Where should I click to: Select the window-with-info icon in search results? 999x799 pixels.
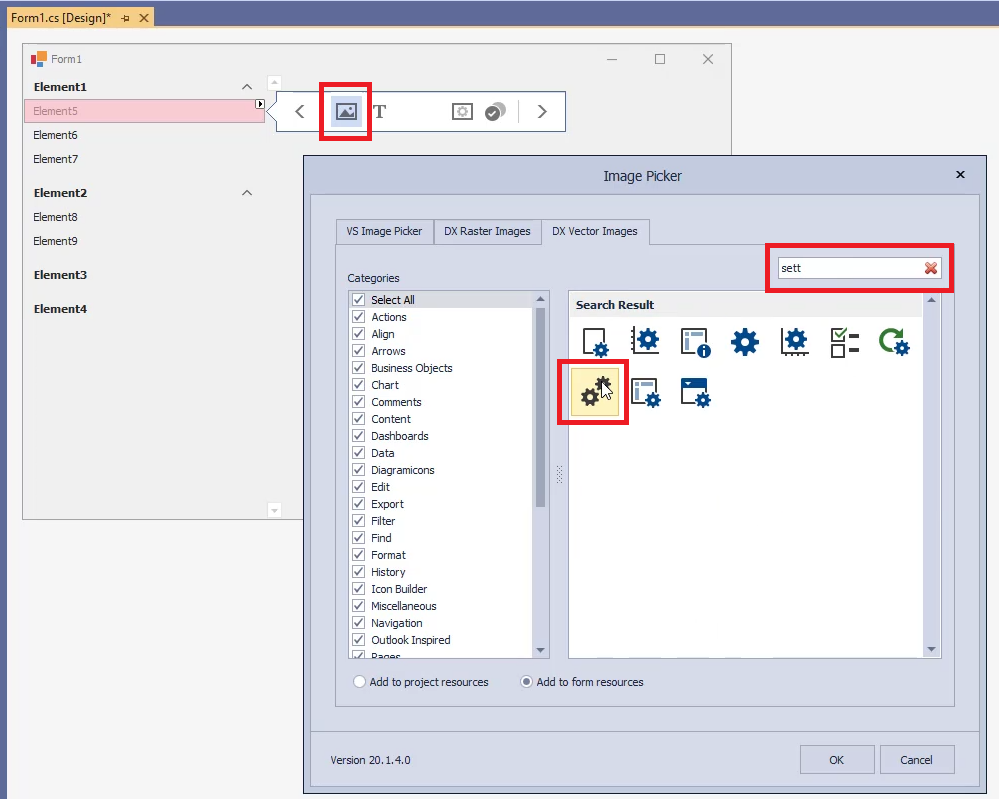695,342
